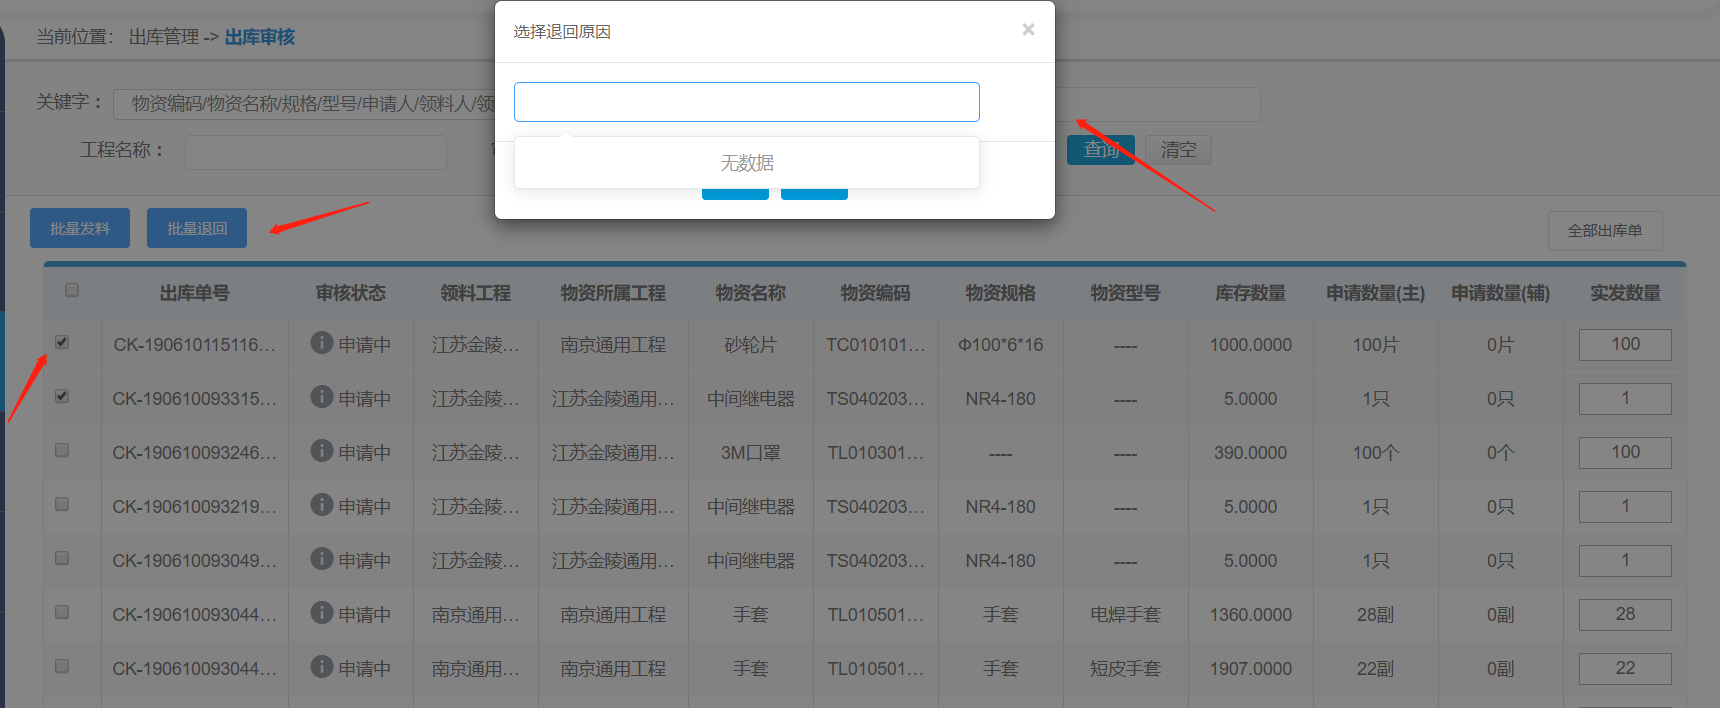
Task: Click the 工程名称 input field
Action: [315, 152]
